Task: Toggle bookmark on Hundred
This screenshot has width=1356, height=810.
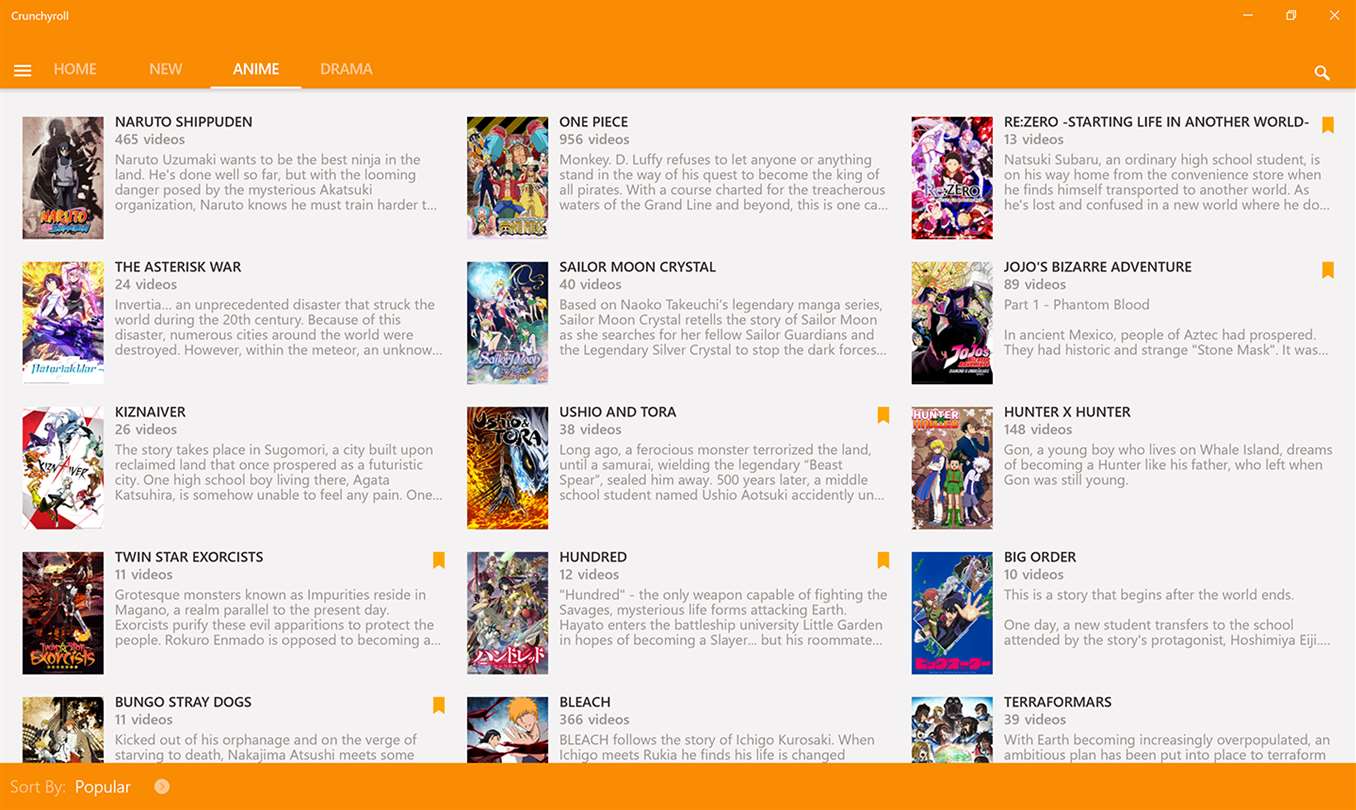Action: pos(883,560)
